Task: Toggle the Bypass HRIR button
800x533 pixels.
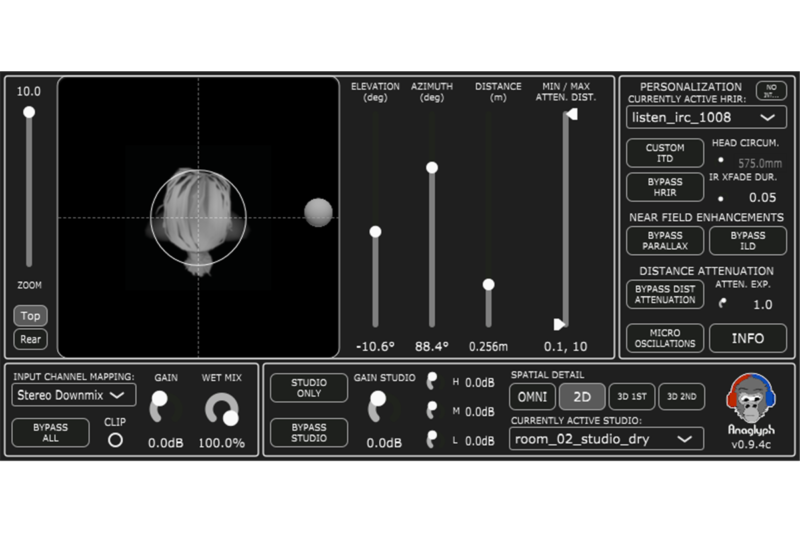Action: coord(665,187)
